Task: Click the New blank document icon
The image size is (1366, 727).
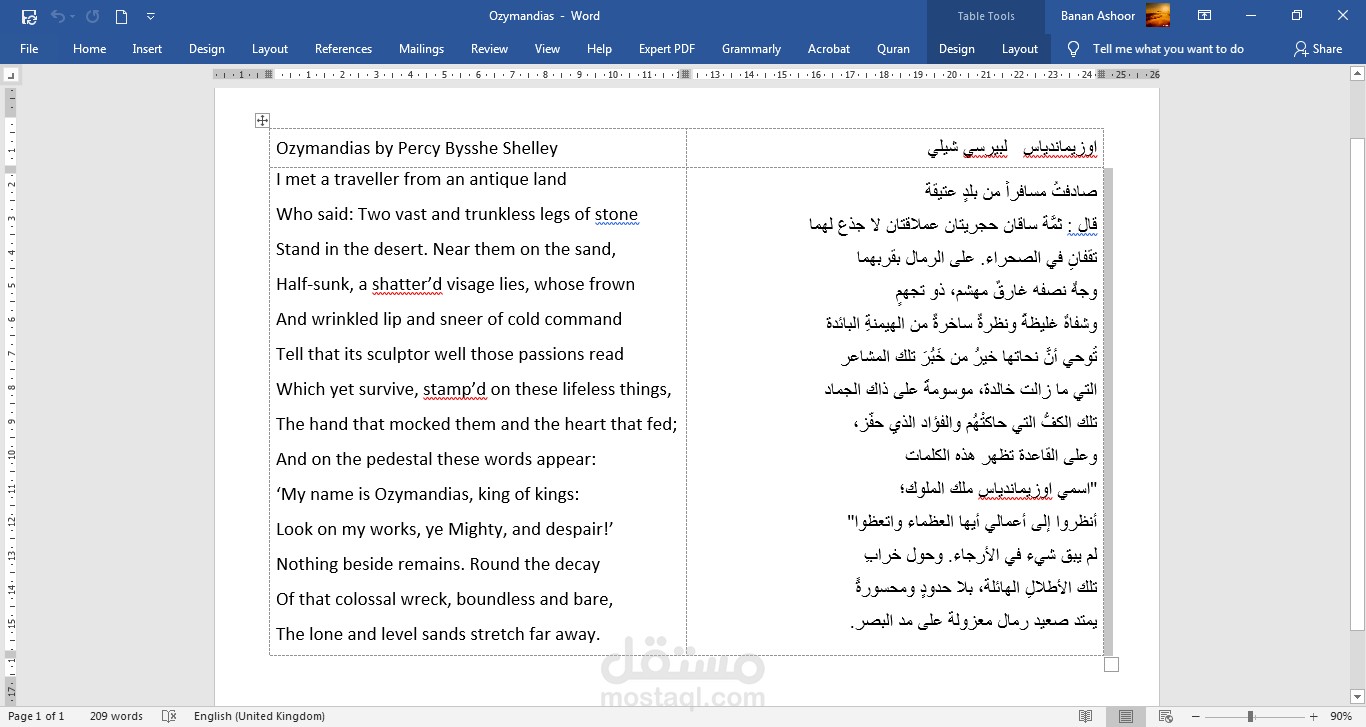Action: click(121, 16)
